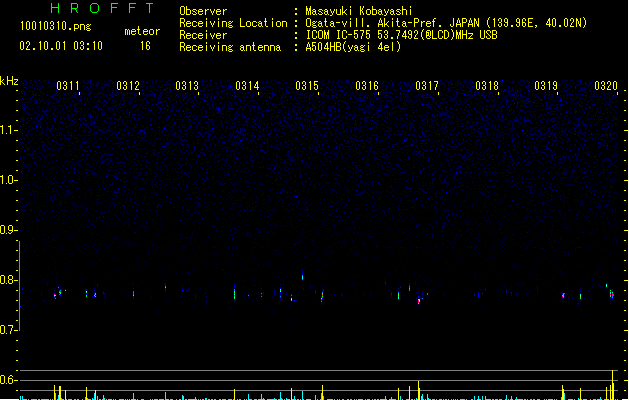
Task: Click the 0.9 kHz frequency axis label
Action: (x=8, y=230)
